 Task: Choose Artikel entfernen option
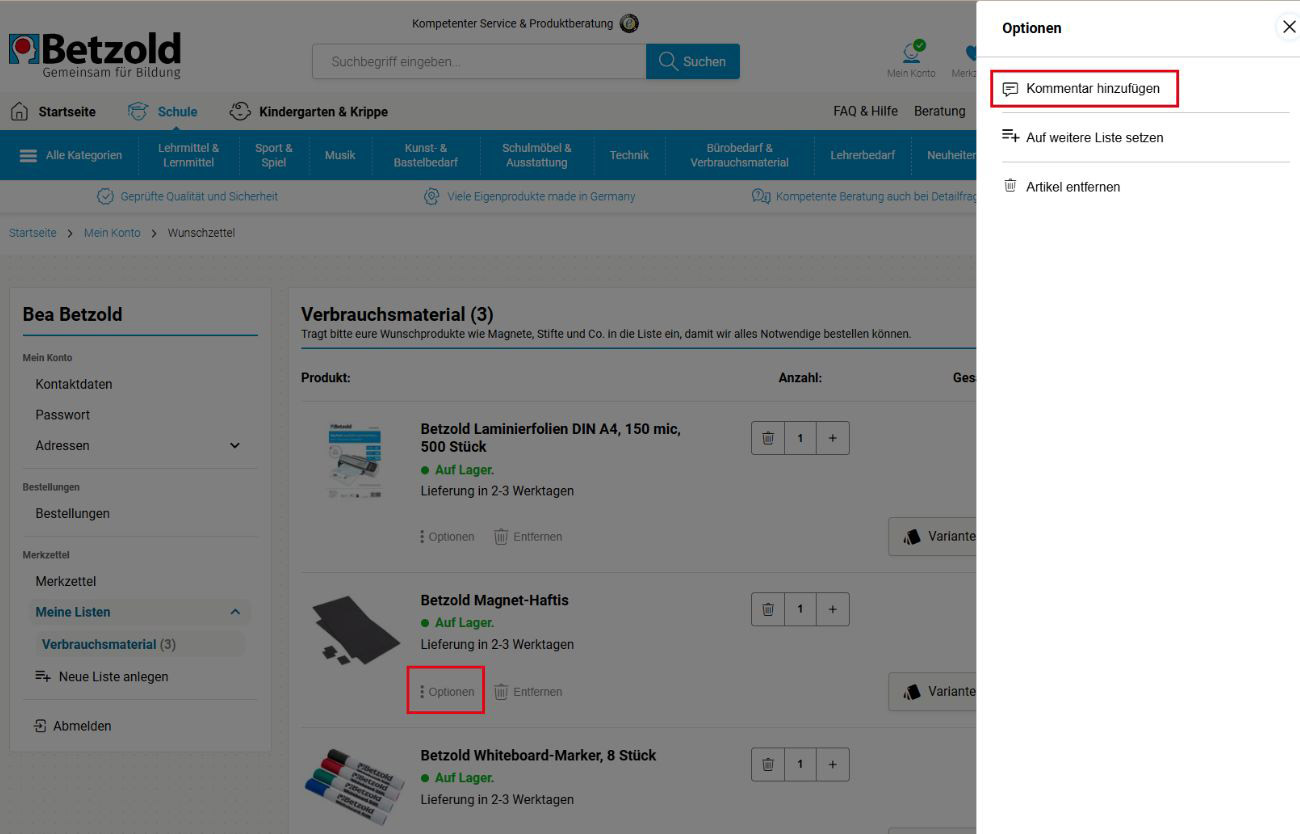pos(1061,186)
